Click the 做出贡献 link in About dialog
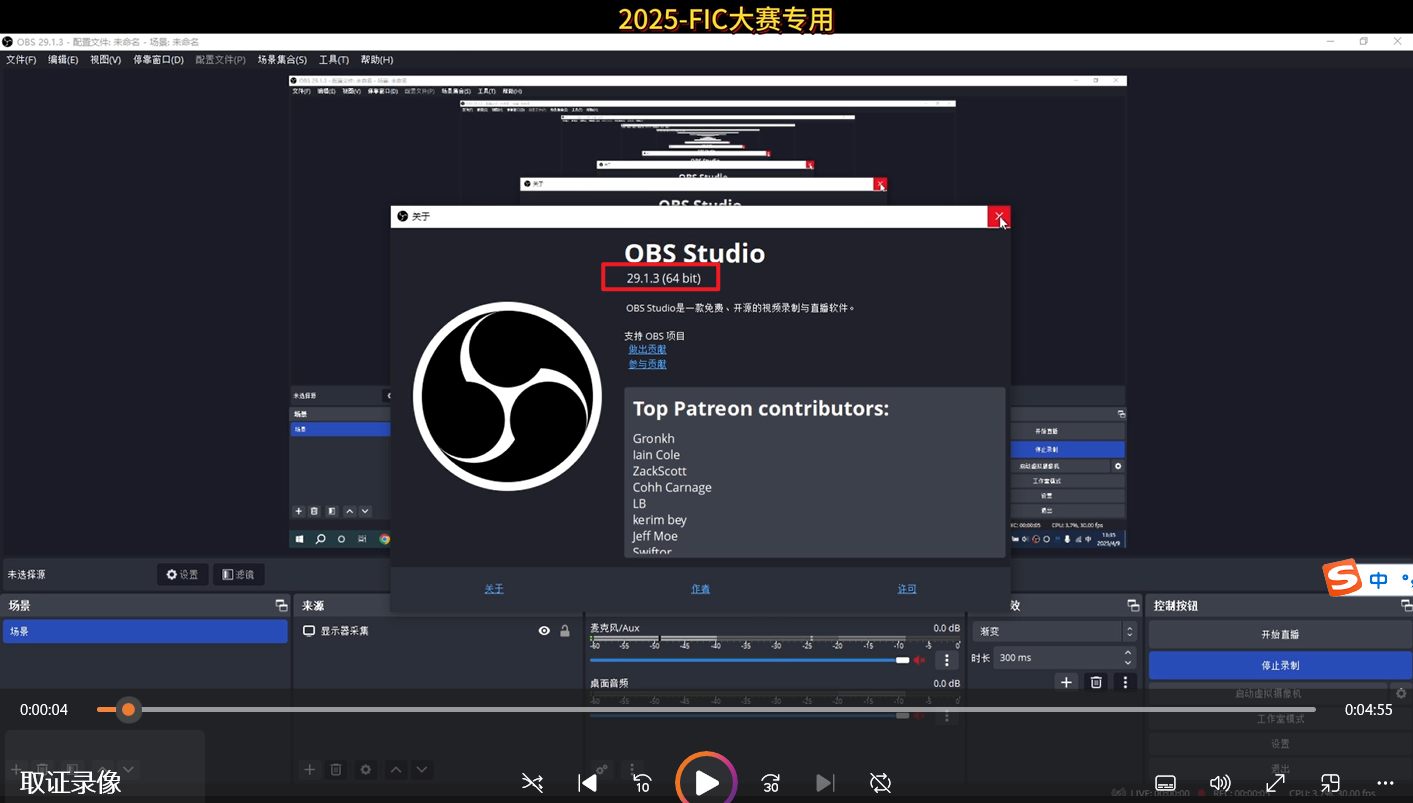The height and width of the screenshot is (803, 1413). pos(647,349)
